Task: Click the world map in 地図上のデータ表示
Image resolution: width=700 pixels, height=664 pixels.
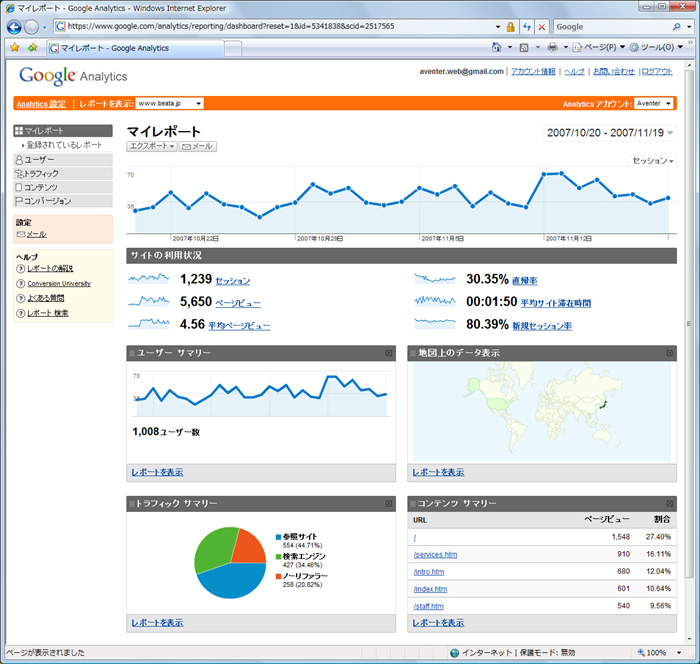Action: 542,412
